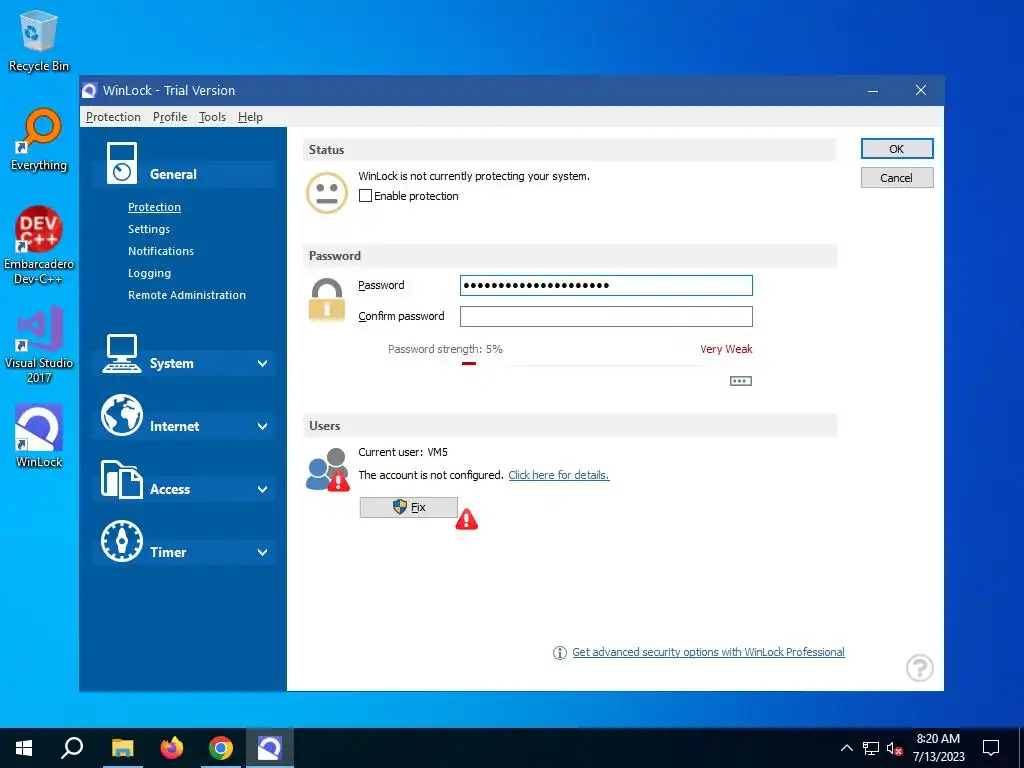Open File Explorer from taskbar
1024x768 pixels.
(x=122, y=748)
